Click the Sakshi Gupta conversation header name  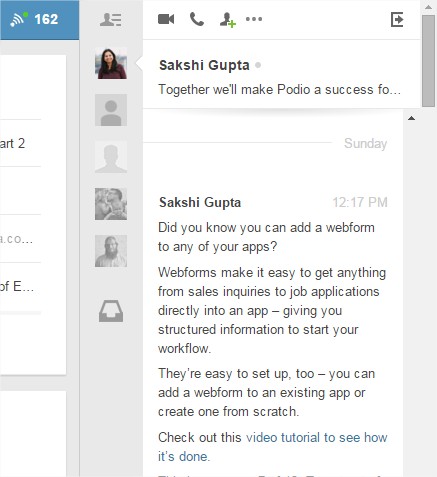204,65
